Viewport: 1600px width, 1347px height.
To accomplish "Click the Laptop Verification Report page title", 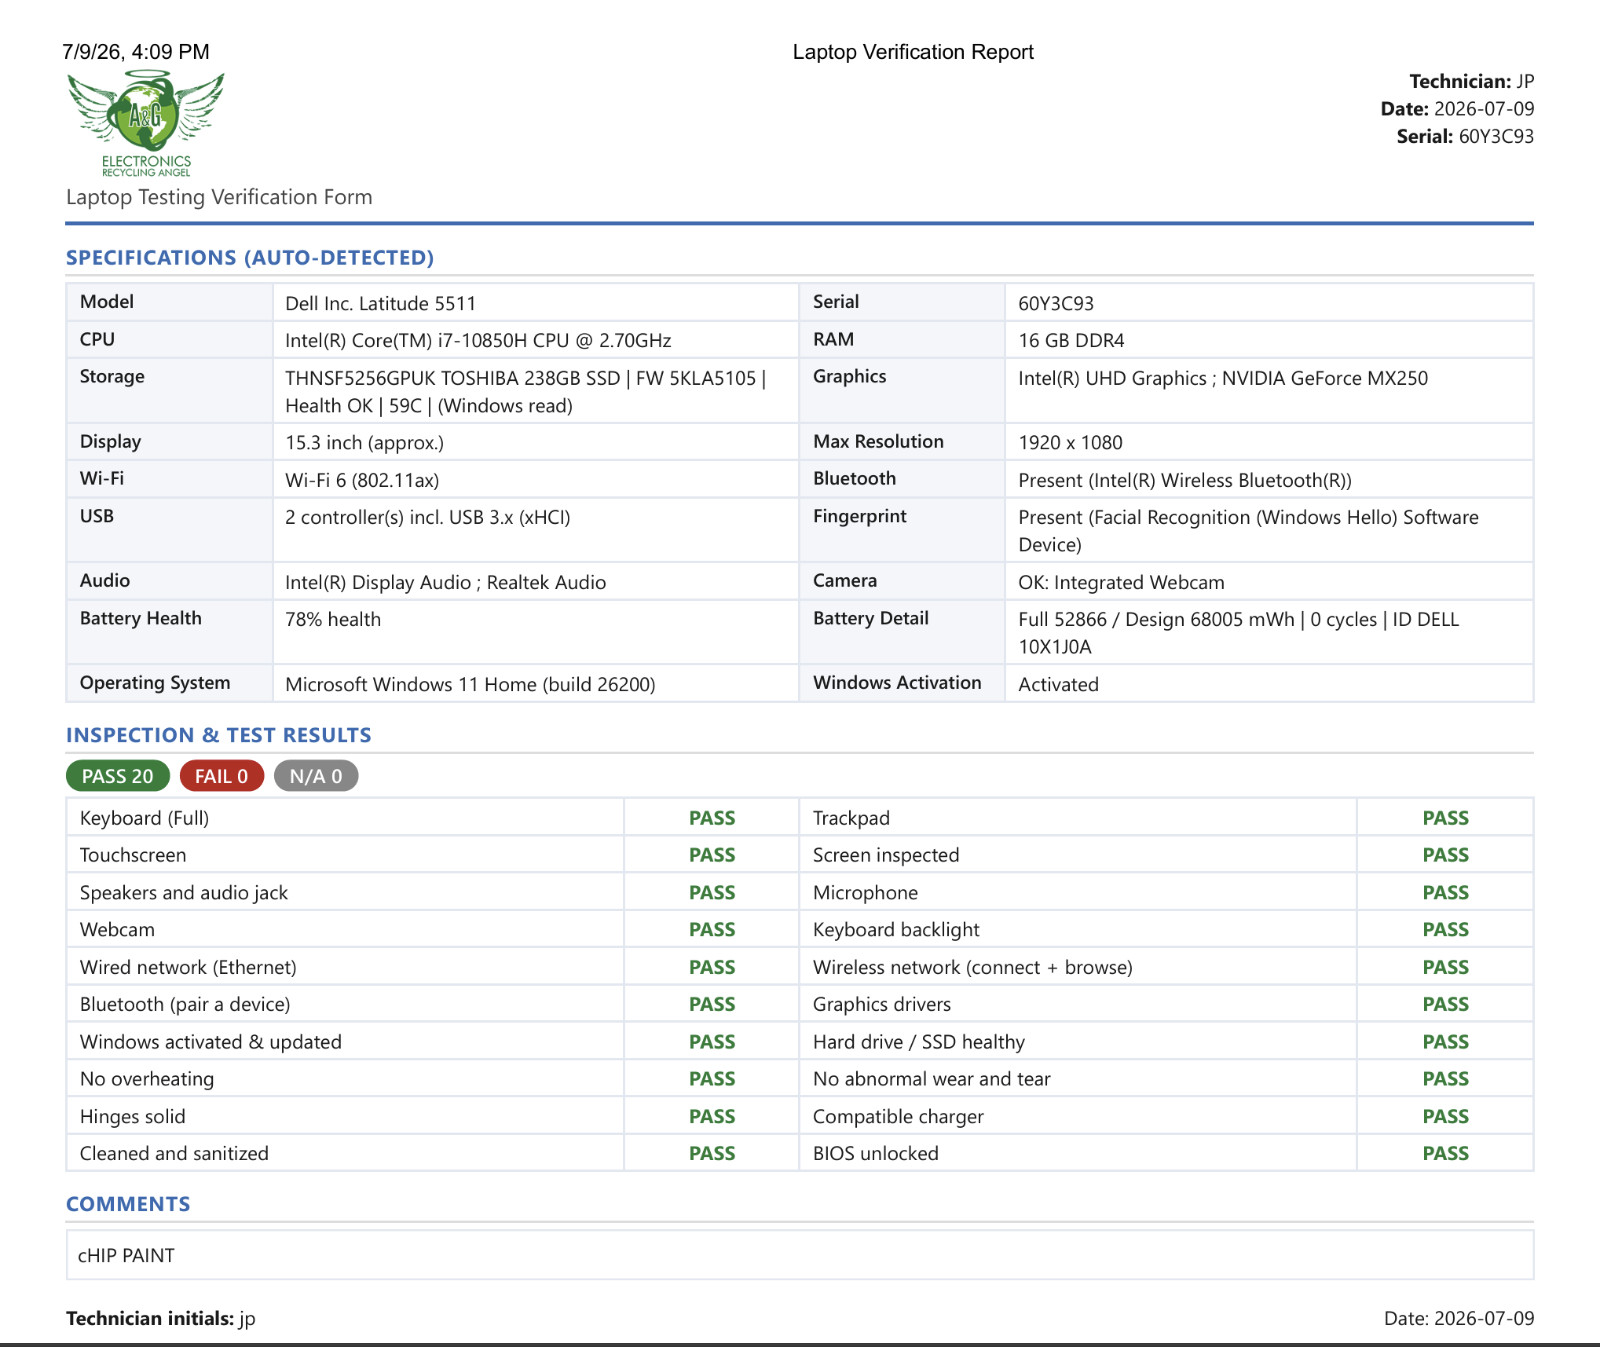I will point(913,52).
